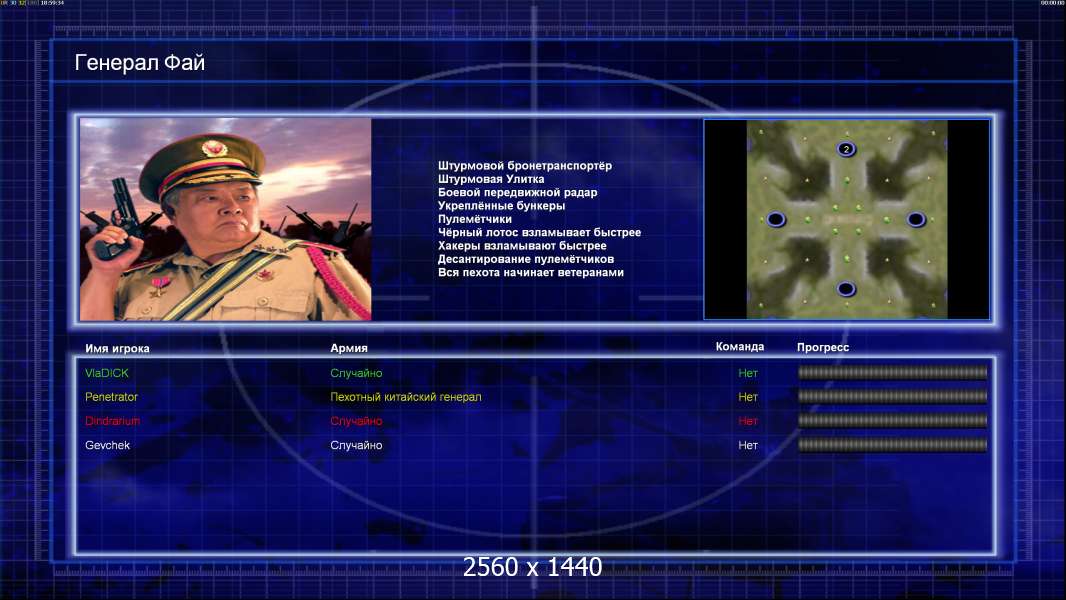The height and width of the screenshot is (600, 1066).
Task: Select the bottom start position on the map
Action: [846, 289]
